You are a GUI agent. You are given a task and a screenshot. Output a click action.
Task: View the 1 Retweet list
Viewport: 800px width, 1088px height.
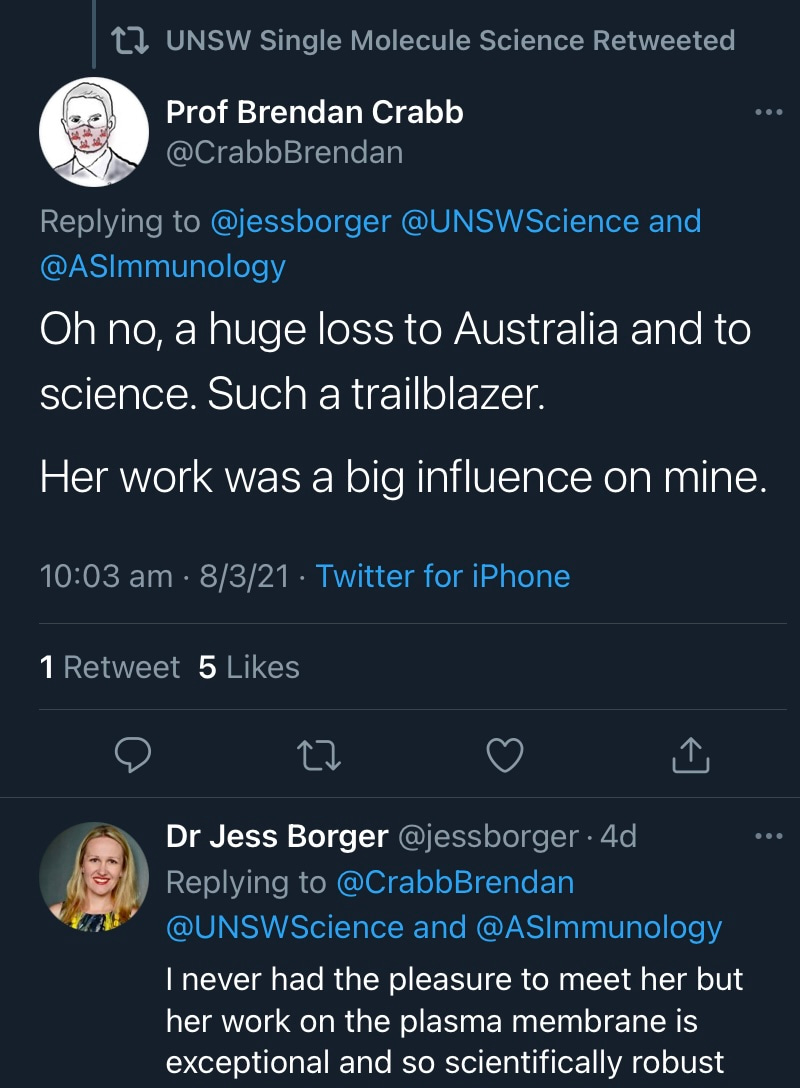coord(110,667)
